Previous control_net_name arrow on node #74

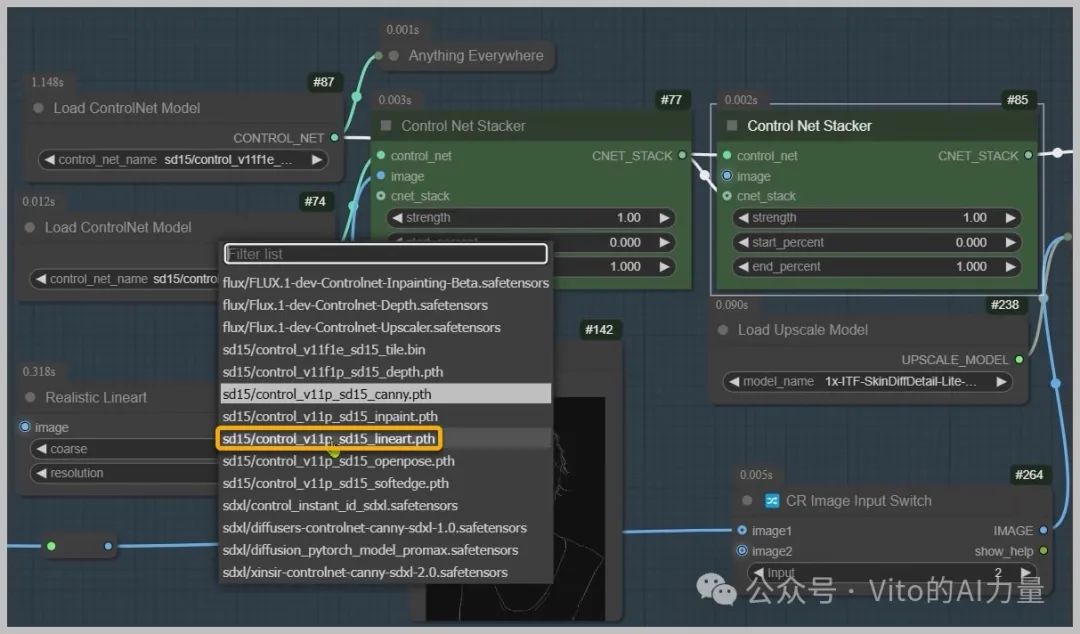[x=41, y=279]
